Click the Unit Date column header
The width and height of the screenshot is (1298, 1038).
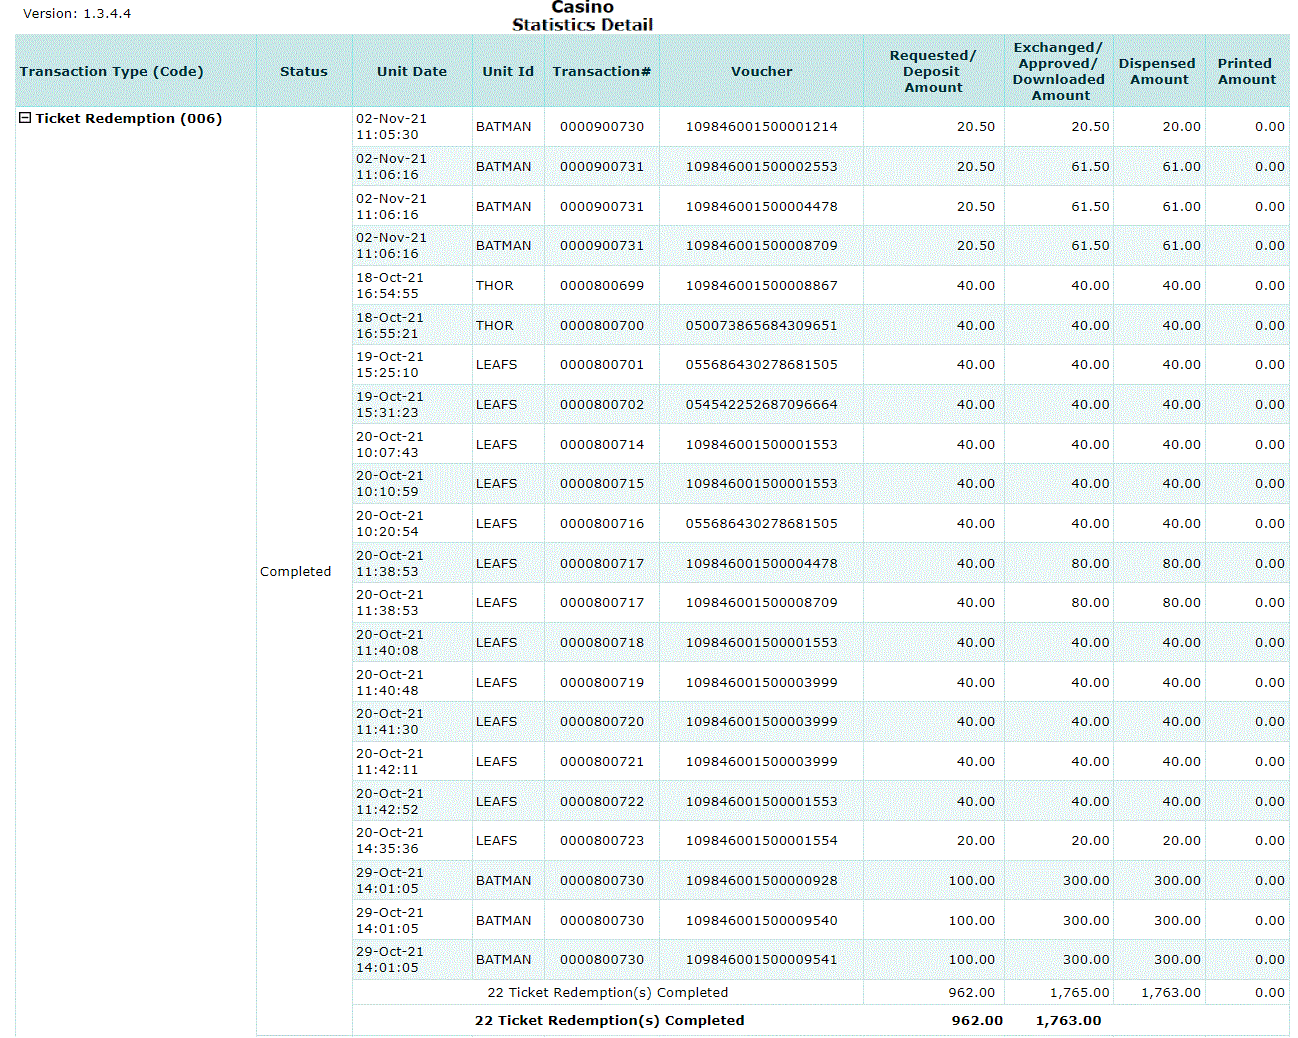coord(412,72)
